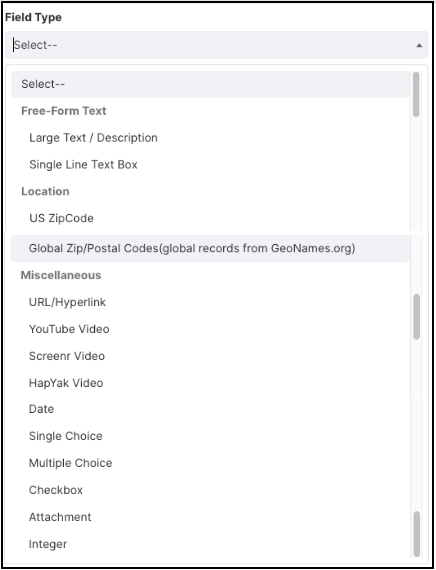Pick Single Line Text Box
The height and width of the screenshot is (570, 436).
coord(210,165)
